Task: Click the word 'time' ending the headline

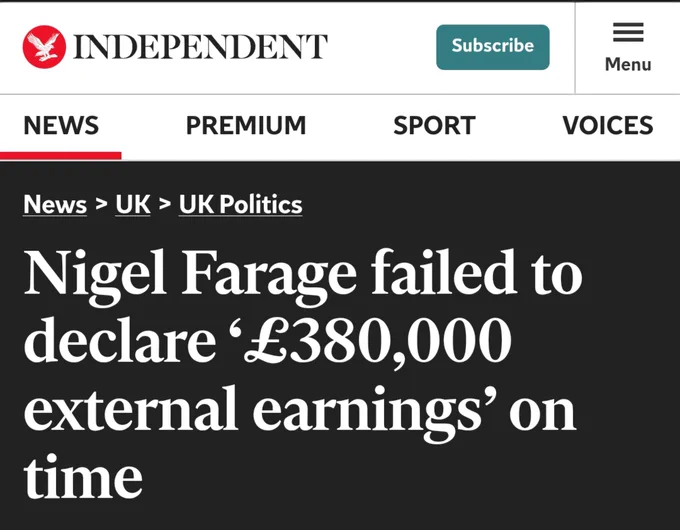Action: coord(83,476)
